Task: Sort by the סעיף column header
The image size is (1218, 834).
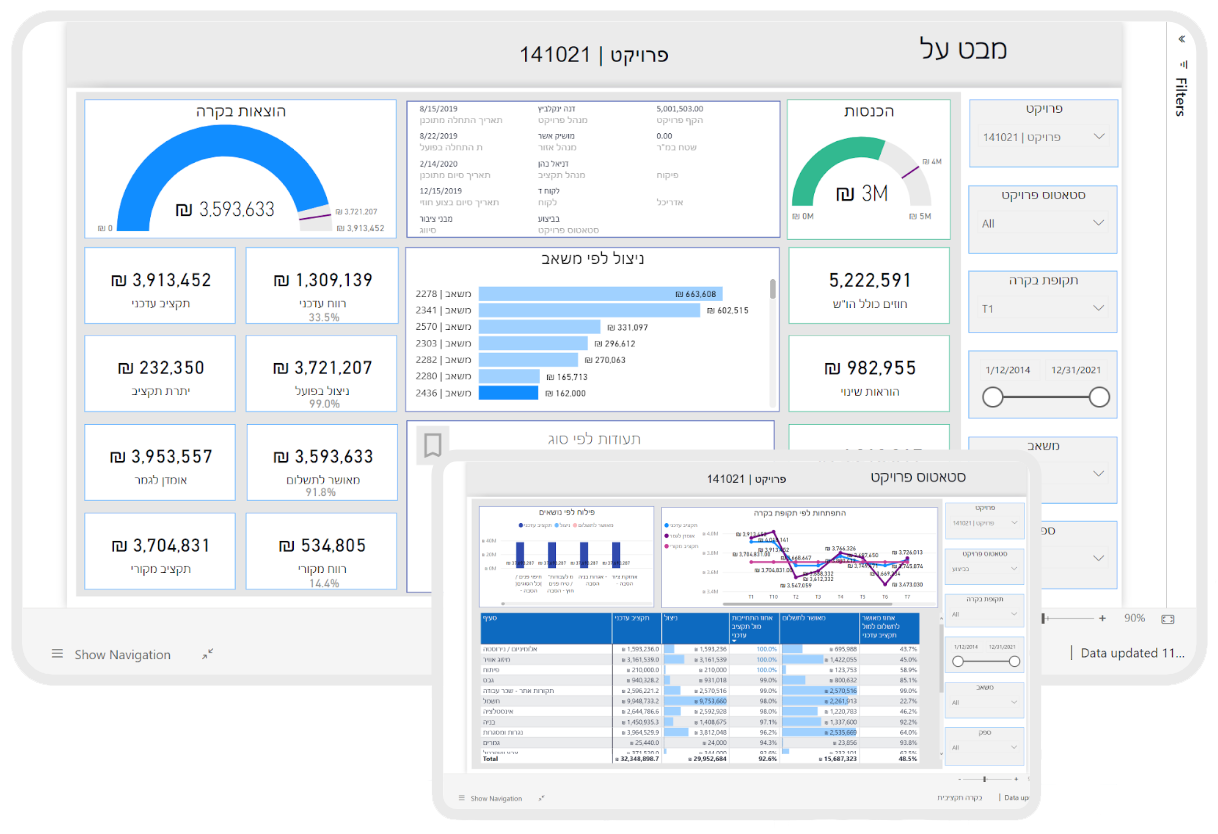Action: [x=547, y=628]
